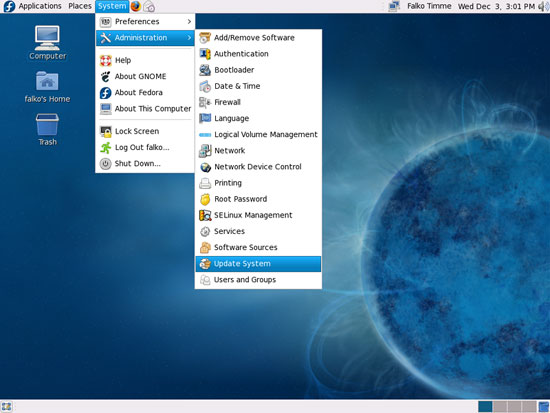
Task: Click show desktop icon in bottom panel
Action: 6,407
